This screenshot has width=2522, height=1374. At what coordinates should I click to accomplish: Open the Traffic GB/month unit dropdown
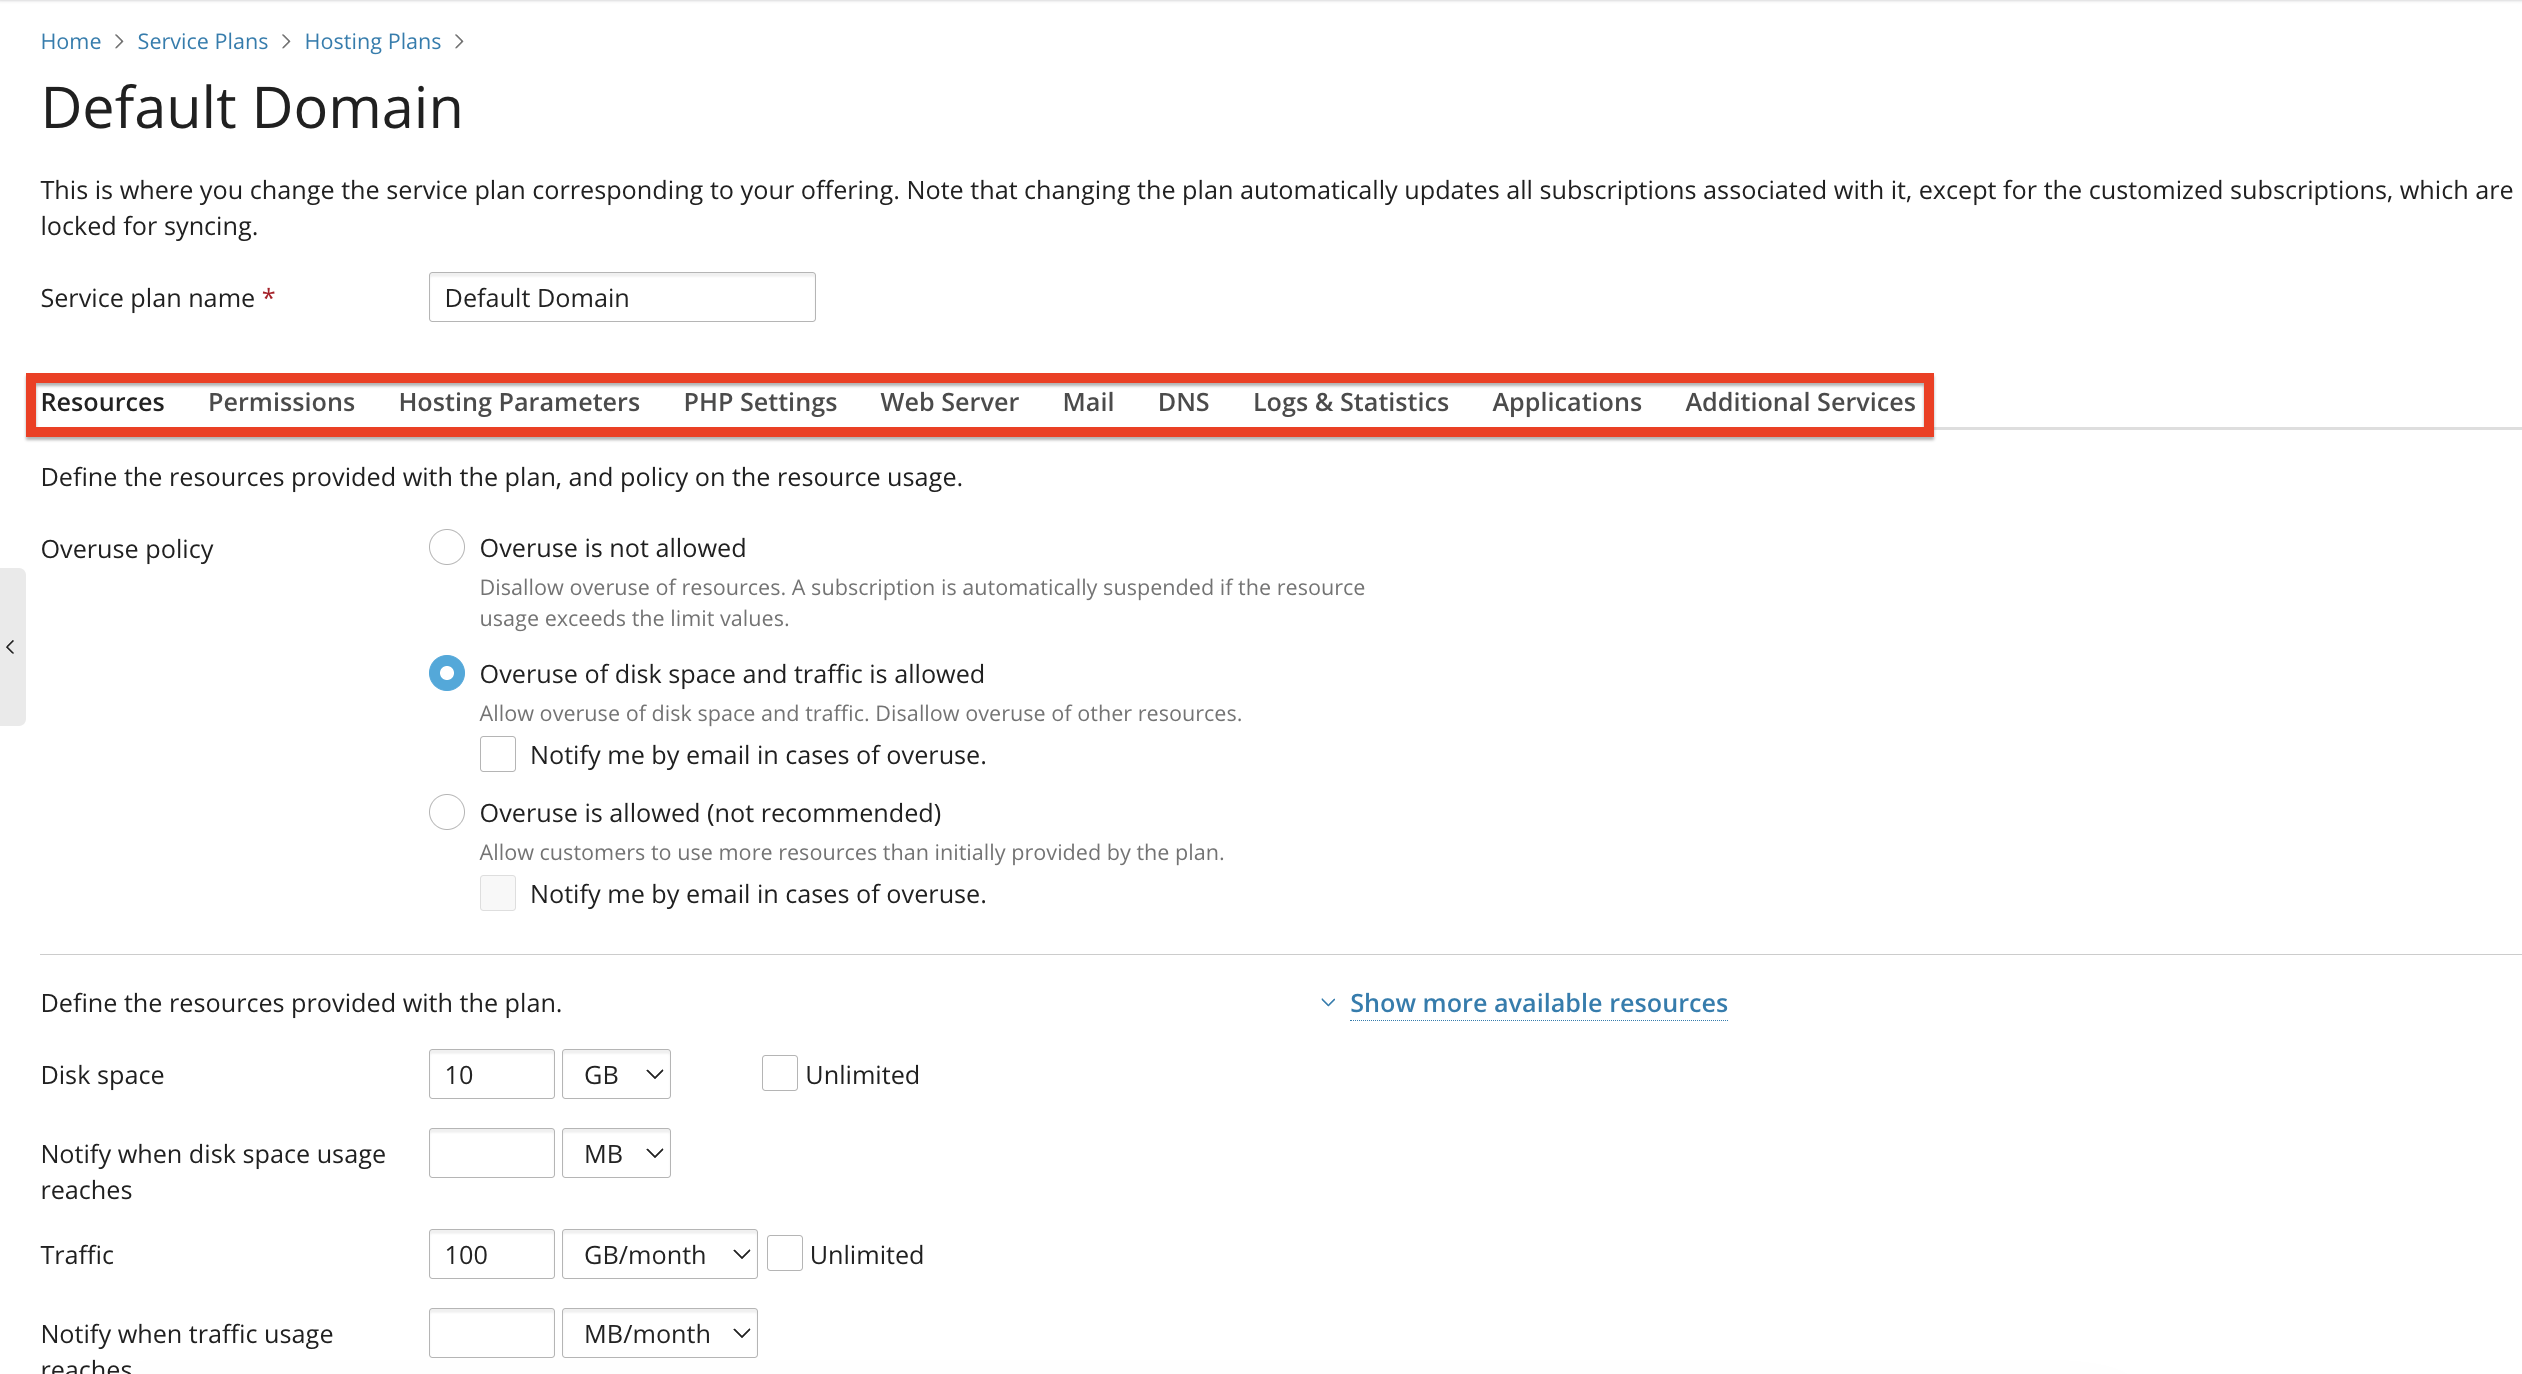pyautogui.click(x=659, y=1254)
